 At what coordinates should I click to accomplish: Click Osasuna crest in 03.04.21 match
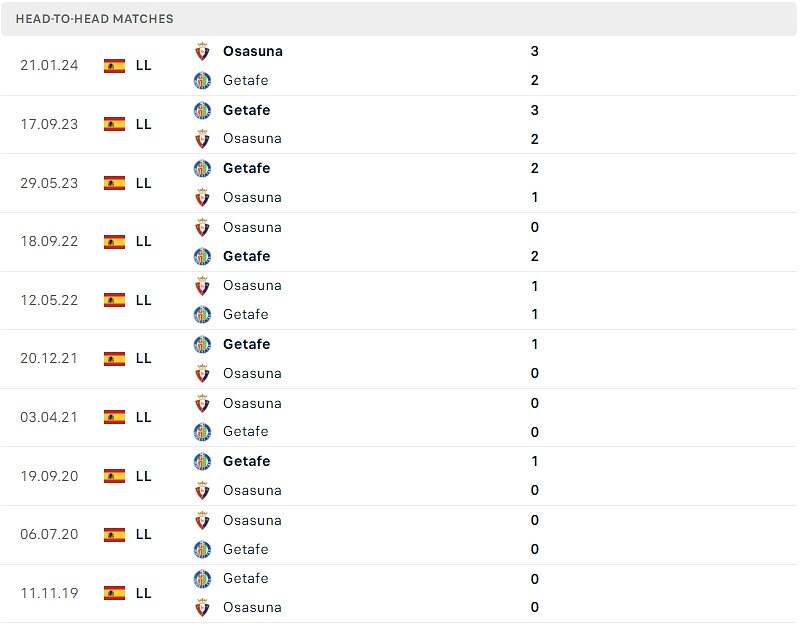pyautogui.click(x=202, y=403)
